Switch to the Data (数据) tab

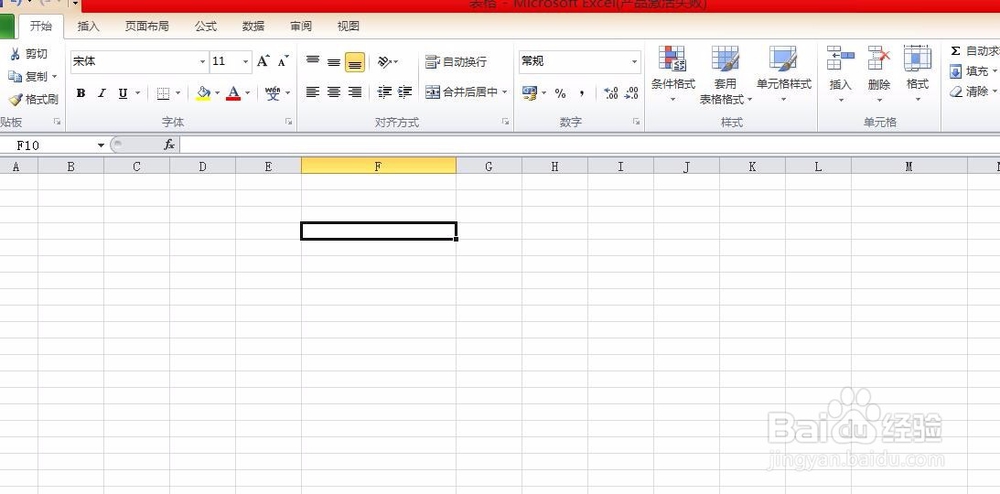[x=253, y=26]
